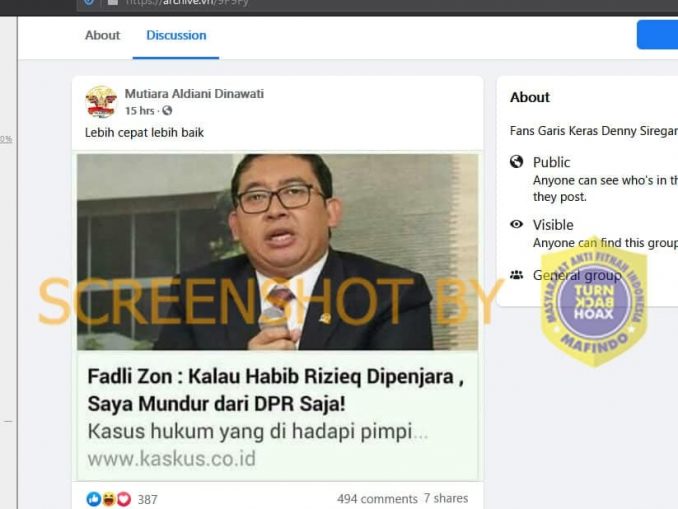Open the Fadli Zon article headline link

click(x=276, y=390)
